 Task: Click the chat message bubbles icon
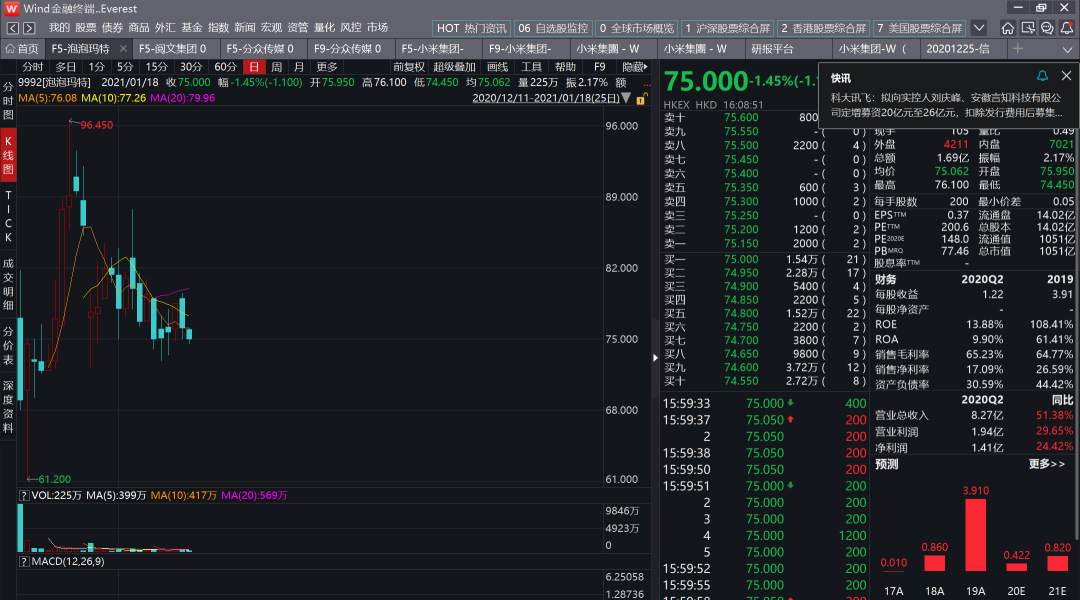[1047, 28]
